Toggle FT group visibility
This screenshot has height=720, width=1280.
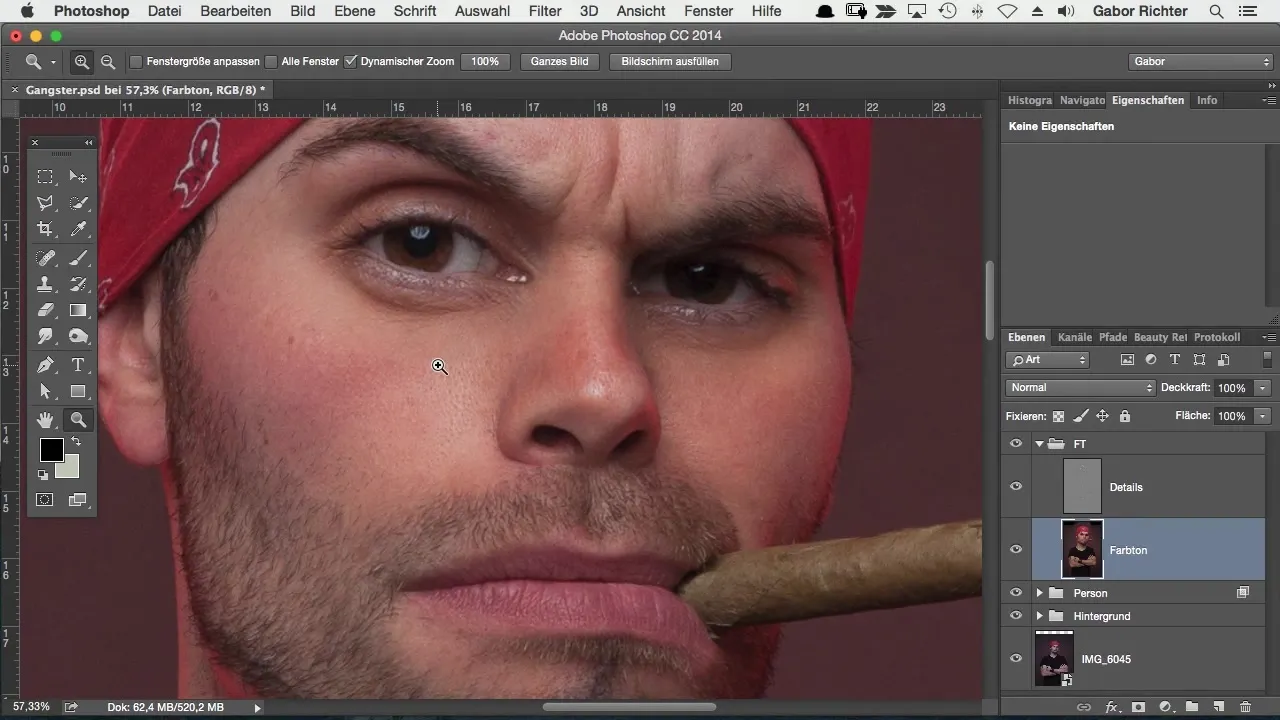(x=1016, y=444)
